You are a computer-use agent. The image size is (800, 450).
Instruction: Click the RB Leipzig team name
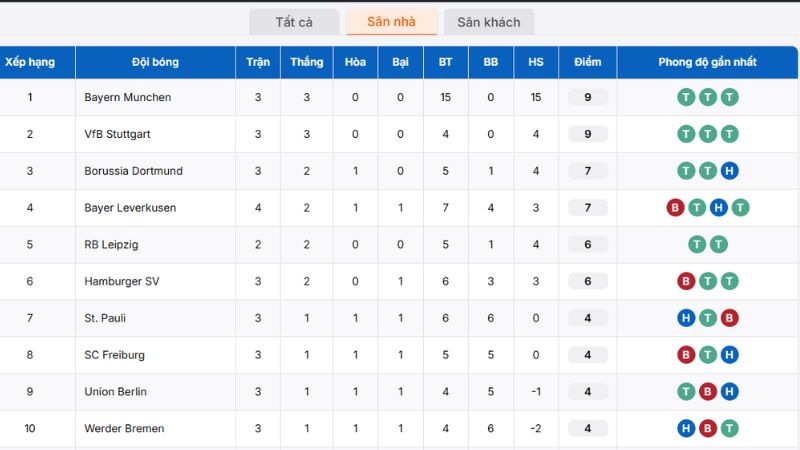click(x=111, y=244)
